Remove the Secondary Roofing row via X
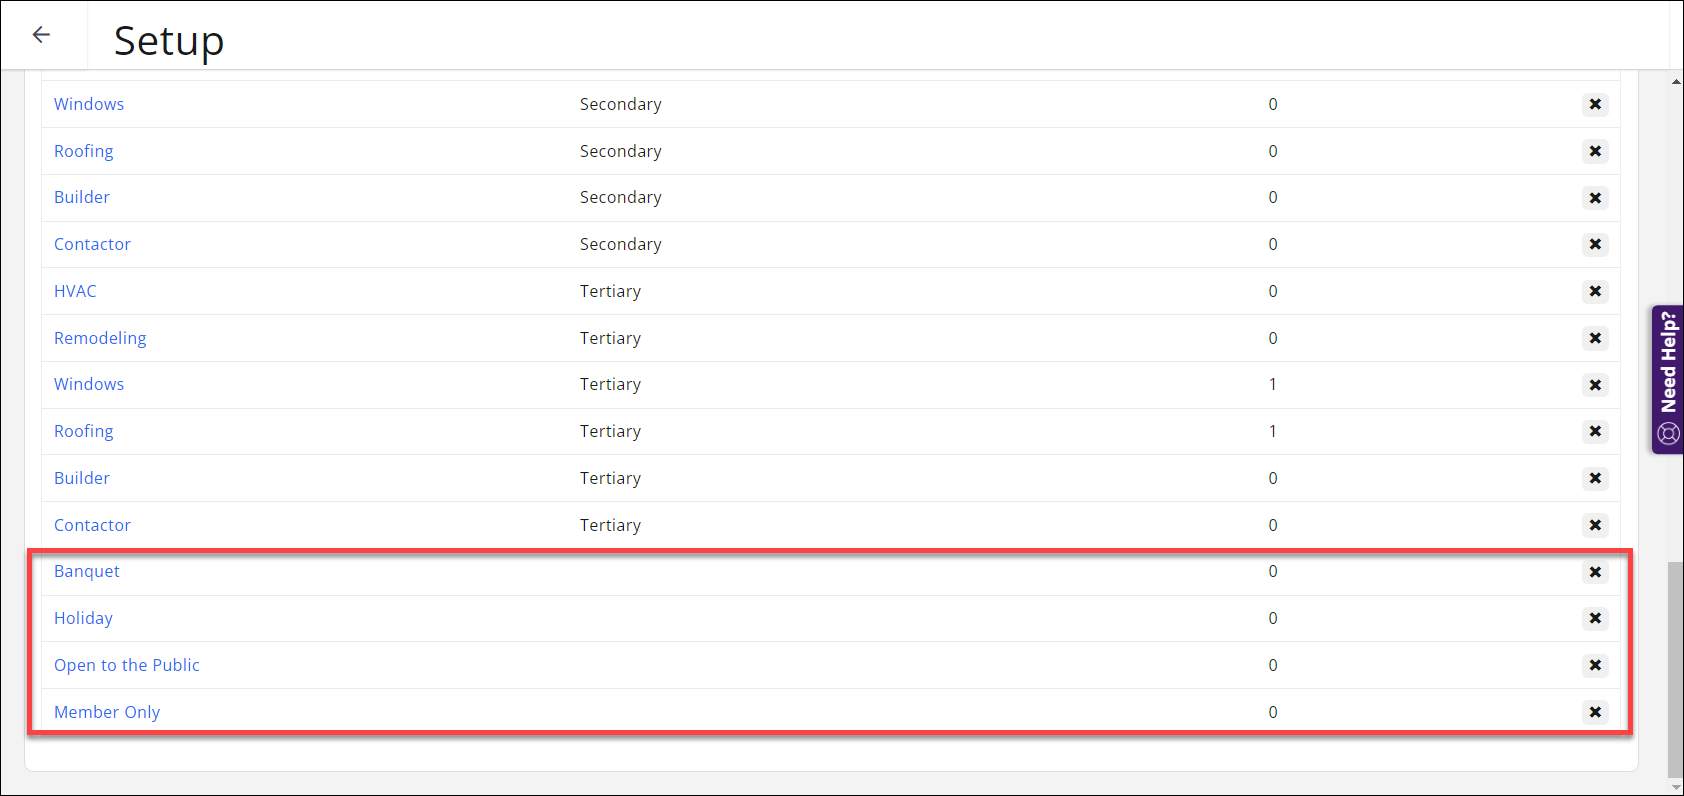This screenshot has width=1684, height=796. click(x=1595, y=151)
